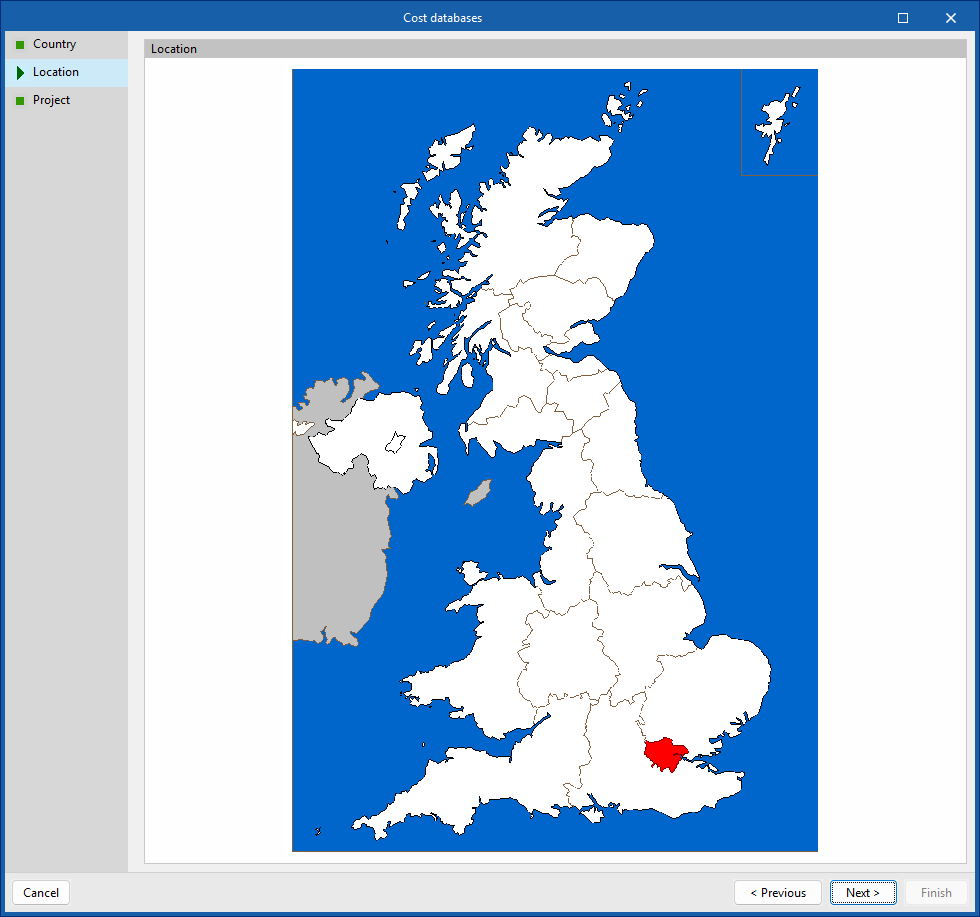The height and width of the screenshot is (917, 980).
Task: Click the Next button
Action: (862, 893)
